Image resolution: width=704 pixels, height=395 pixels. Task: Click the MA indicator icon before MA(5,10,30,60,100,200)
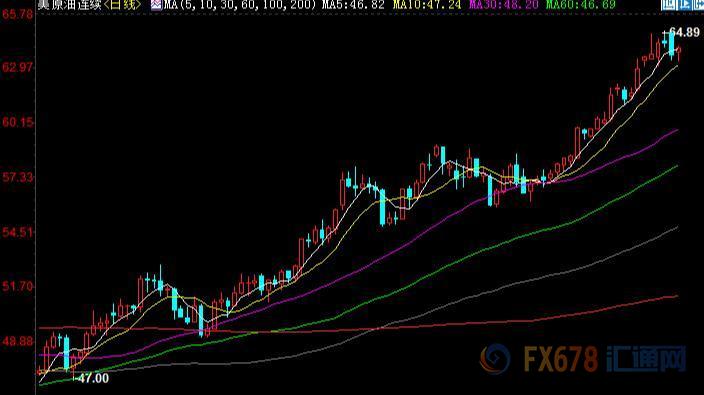[156, 5]
